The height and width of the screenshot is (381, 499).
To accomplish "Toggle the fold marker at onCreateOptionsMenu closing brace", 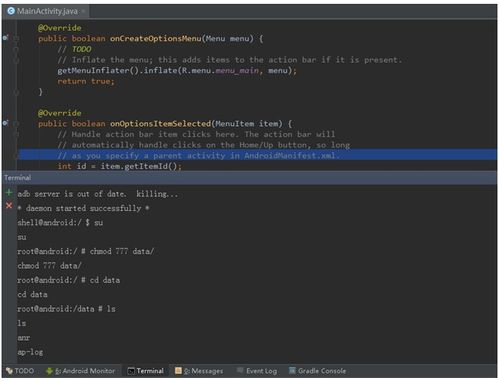I will tap(16, 92).
